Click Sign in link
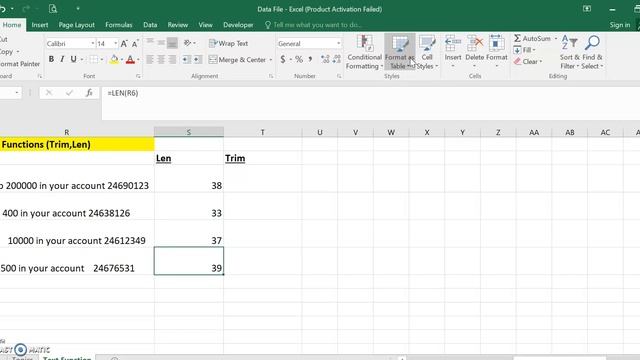Screen dimensions: 640x360 point(620,25)
